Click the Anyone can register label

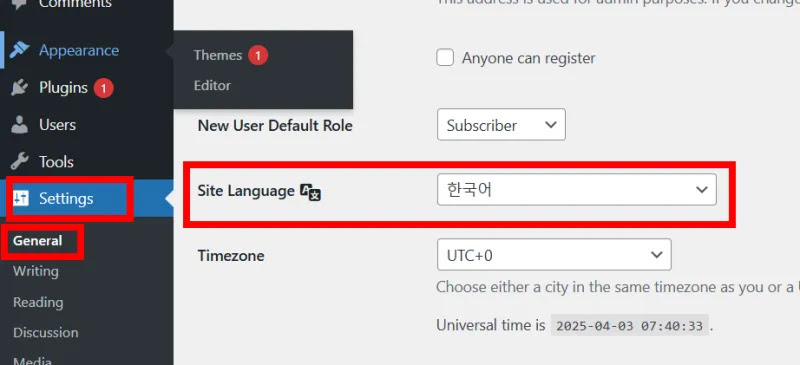(x=529, y=58)
